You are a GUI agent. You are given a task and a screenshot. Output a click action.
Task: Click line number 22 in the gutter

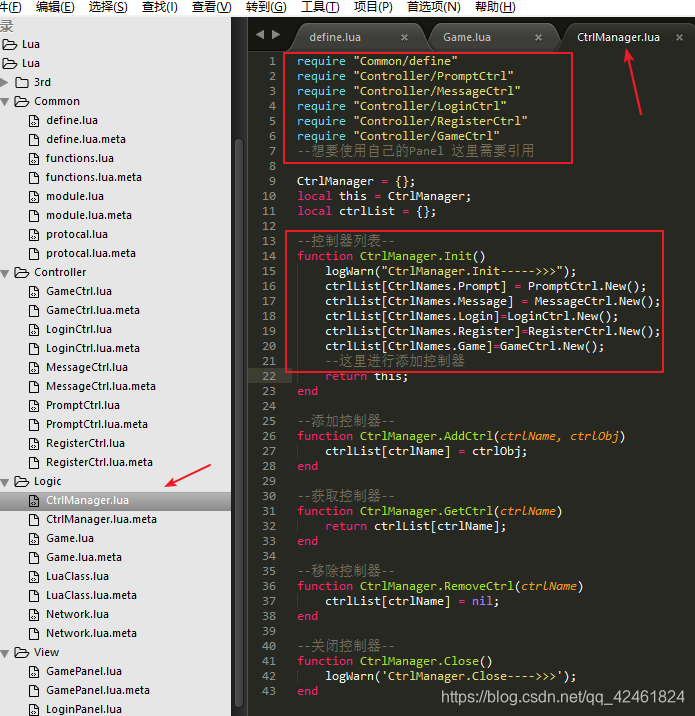tap(269, 376)
